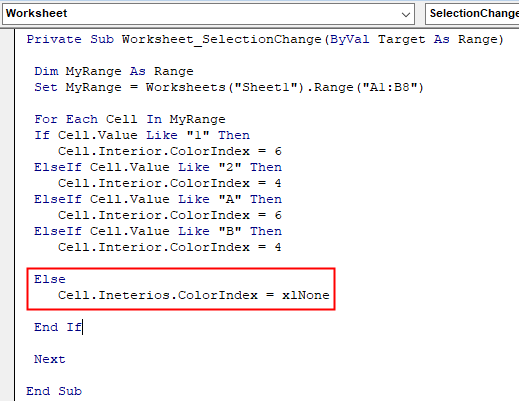Click the ColorIndex = 4 line under Like "B"
The width and height of the screenshot is (519, 401).
point(170,247)
